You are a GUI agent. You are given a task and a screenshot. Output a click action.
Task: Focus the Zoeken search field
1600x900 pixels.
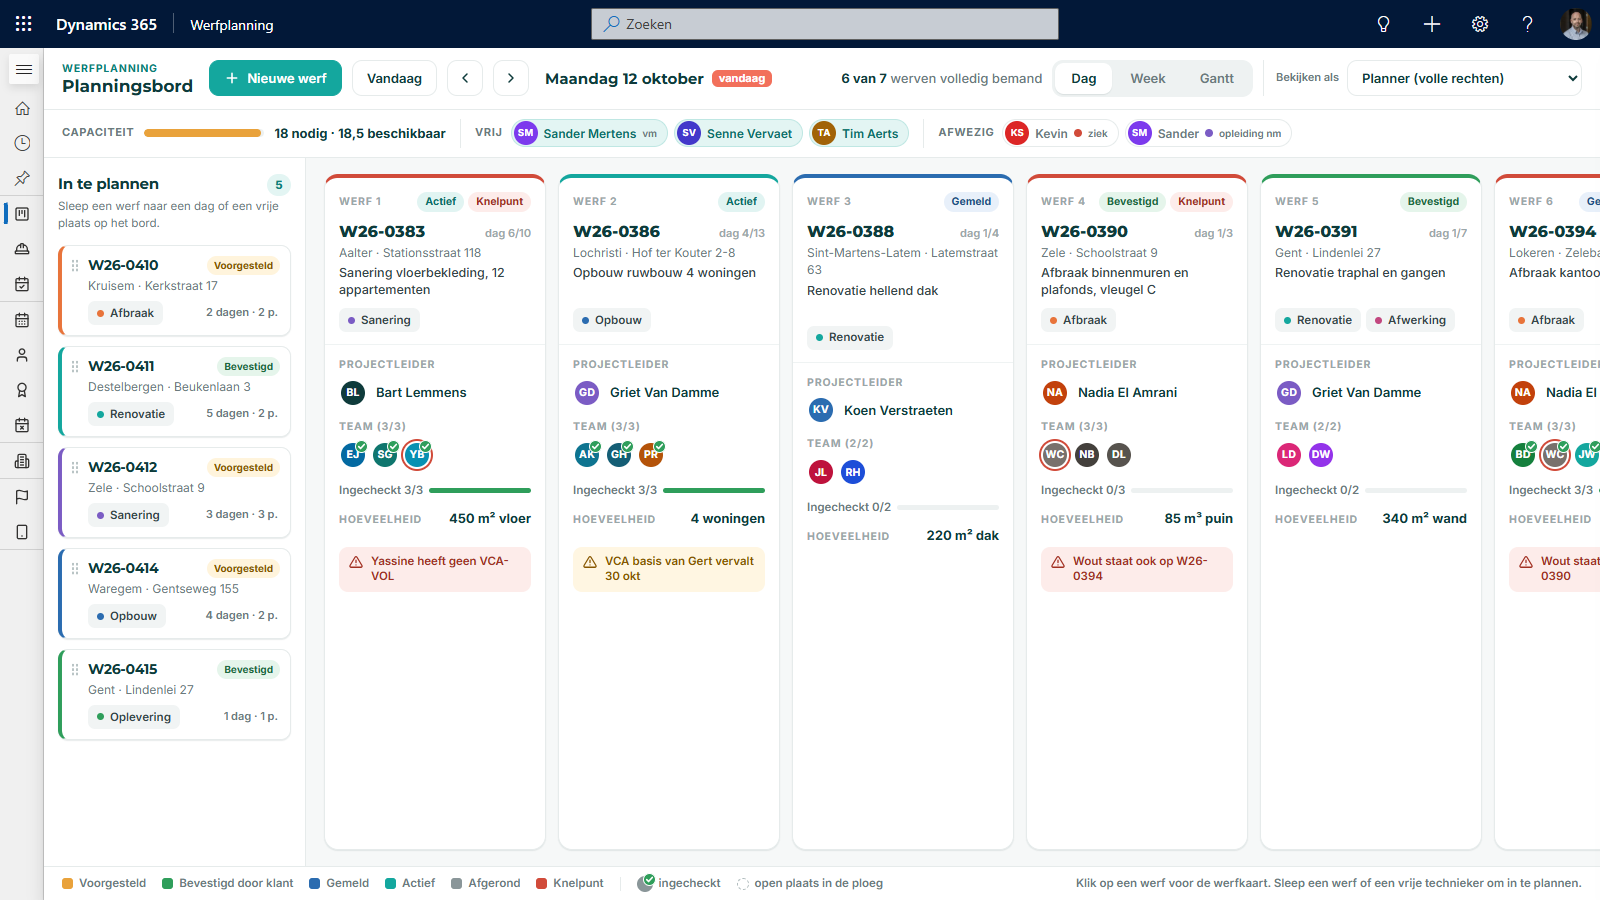[825, 24]
